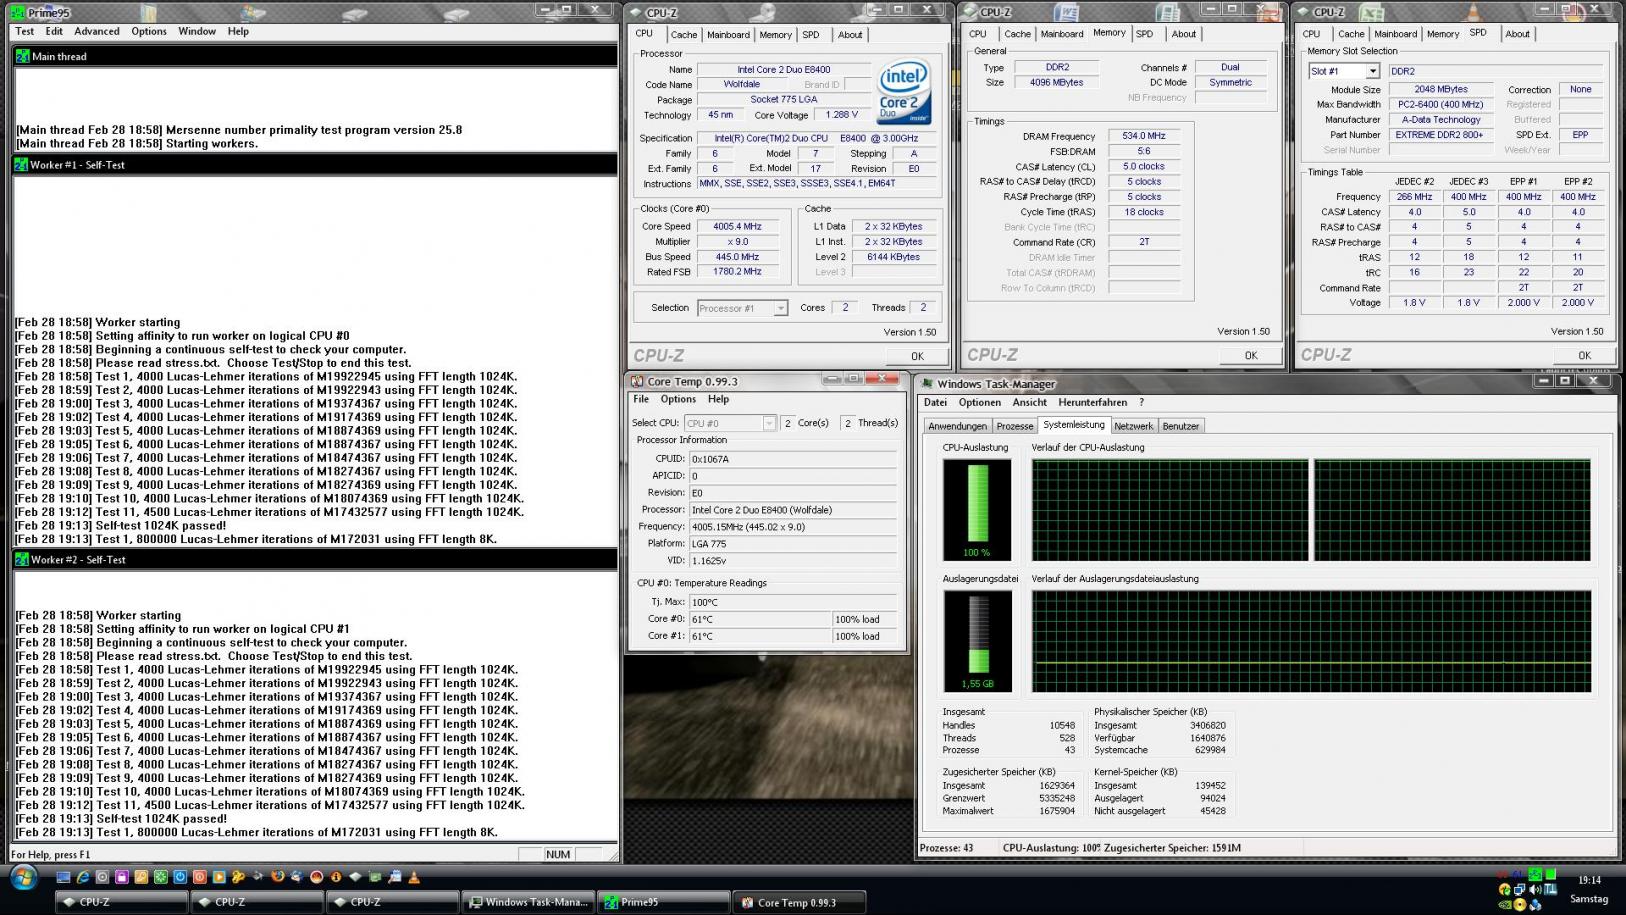Click the VID value 1.1625v in Core Temp

tap(794, 561)
